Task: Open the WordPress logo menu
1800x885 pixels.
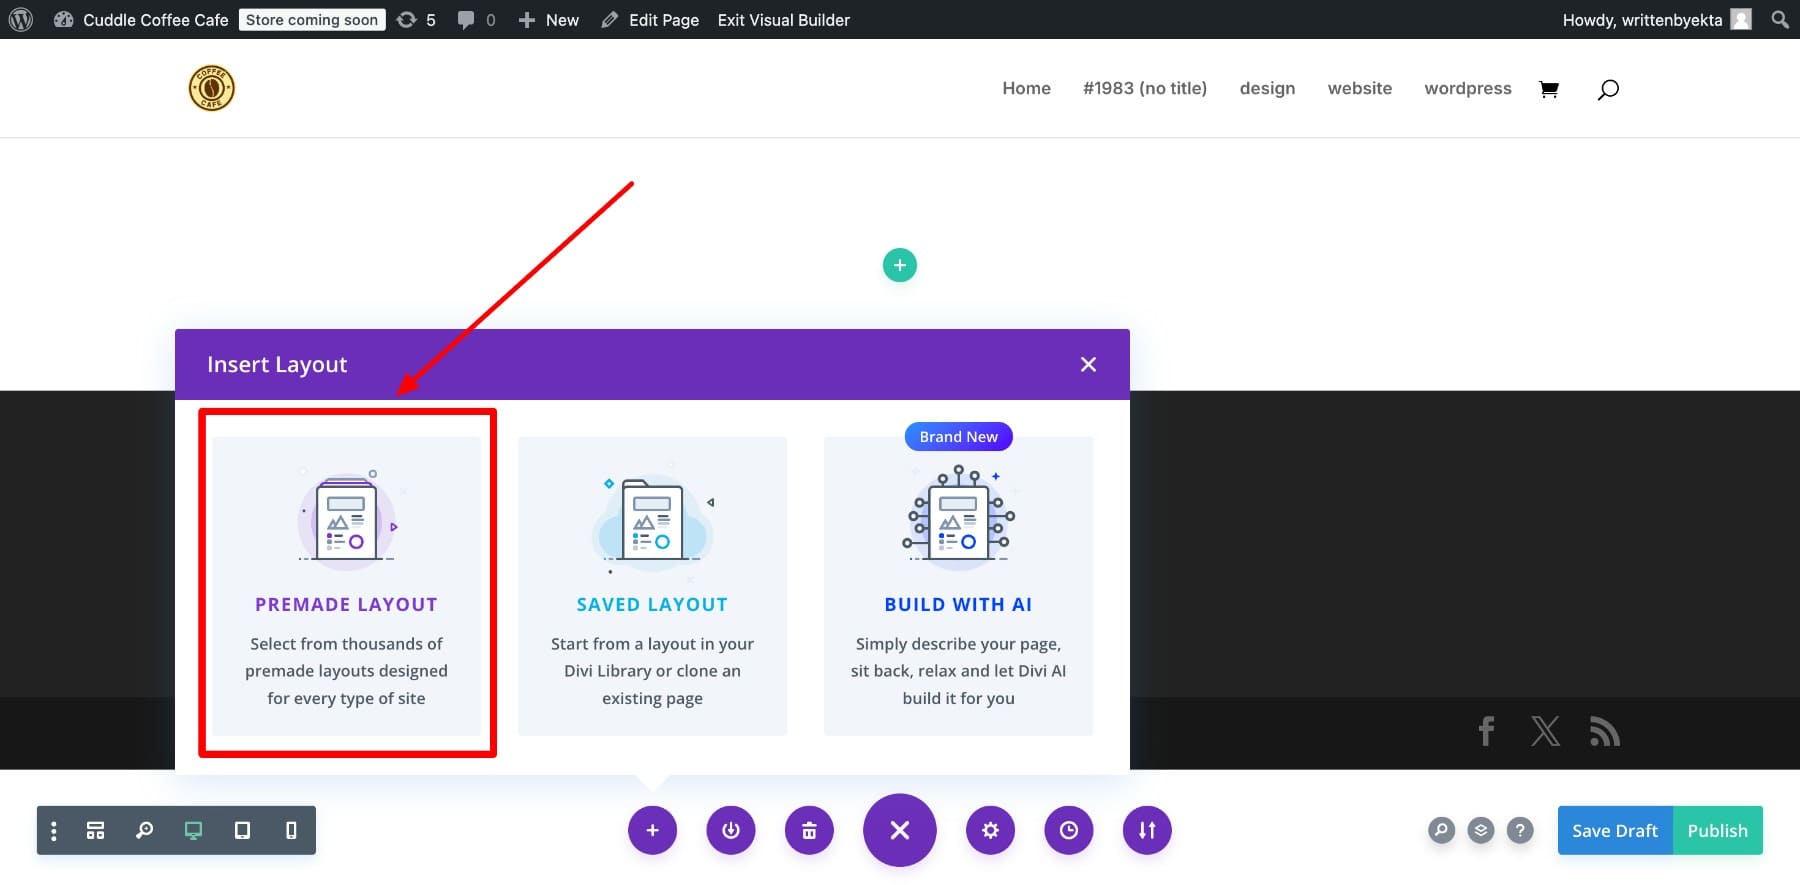Action: [x=21, y=19]
